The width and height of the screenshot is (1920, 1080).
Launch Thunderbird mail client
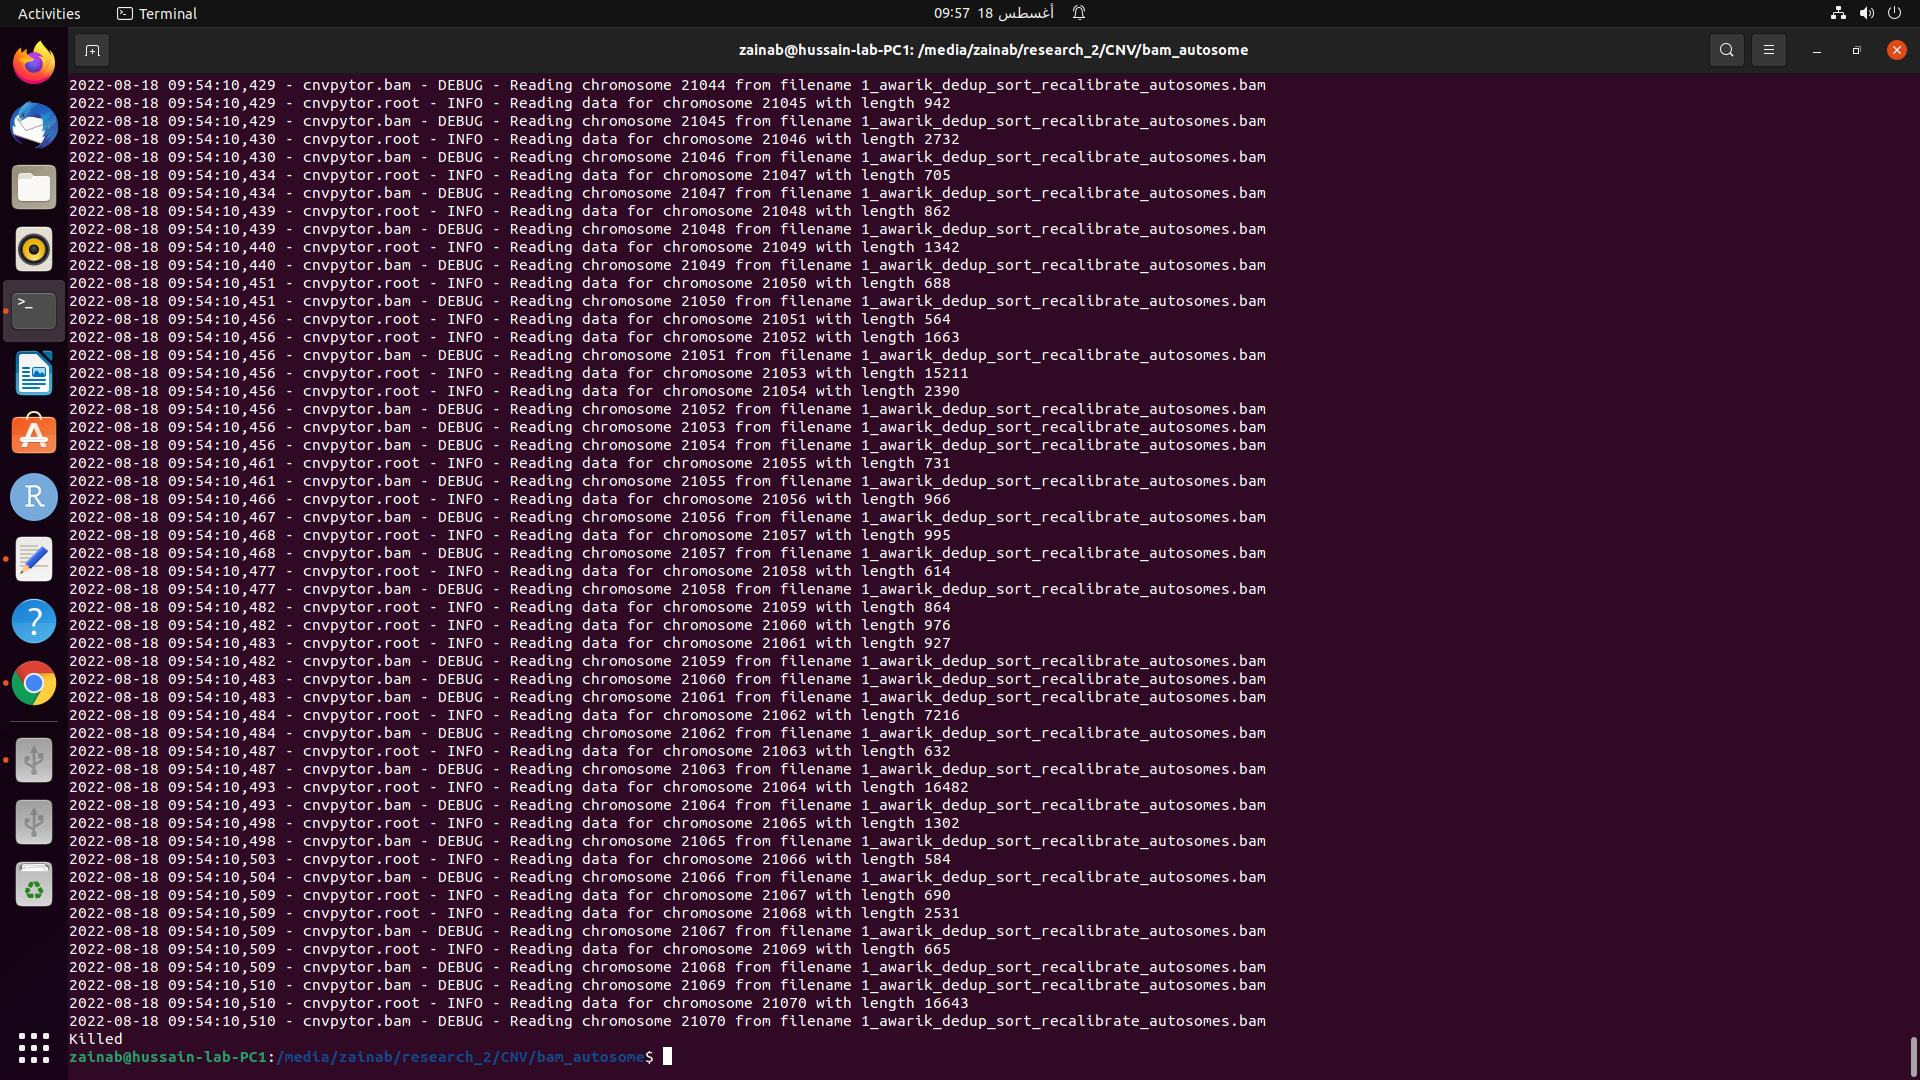point(33,125)
